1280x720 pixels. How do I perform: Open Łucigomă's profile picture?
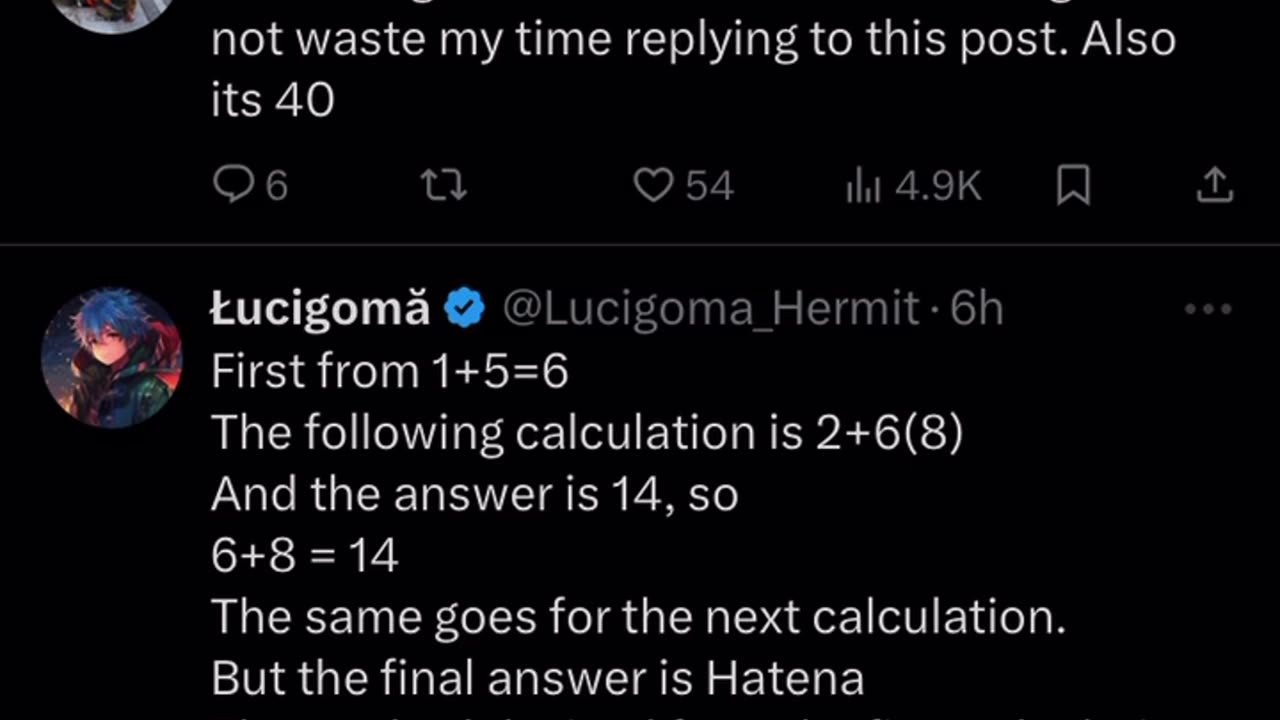[x=111, y=358]
